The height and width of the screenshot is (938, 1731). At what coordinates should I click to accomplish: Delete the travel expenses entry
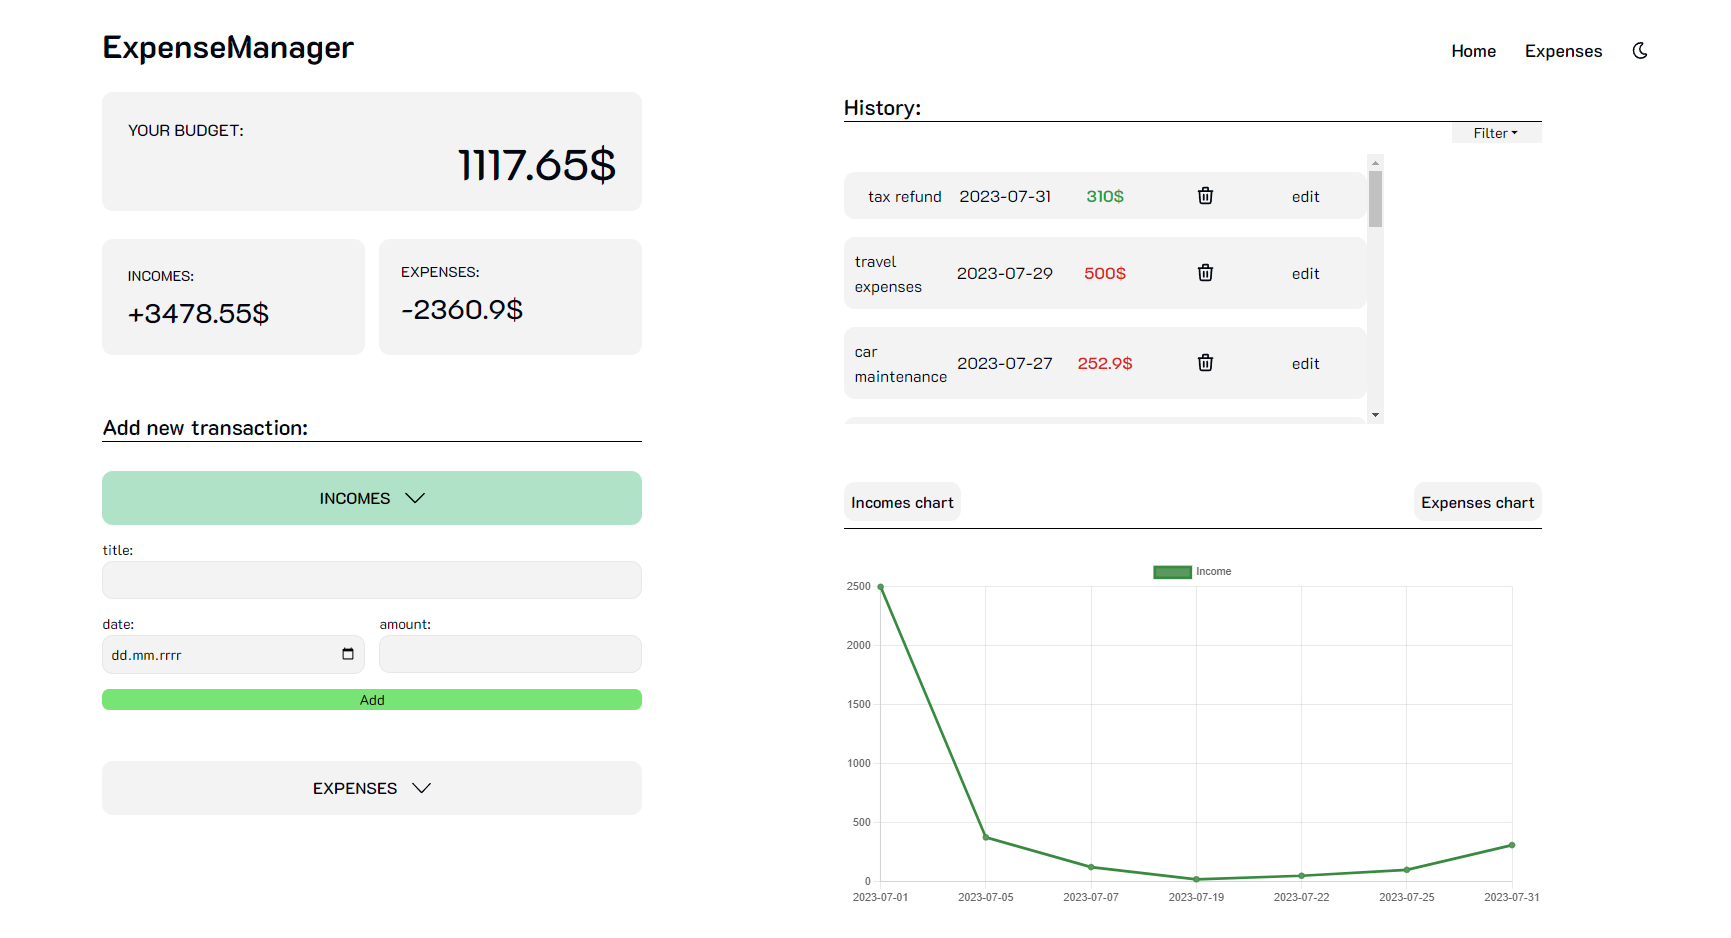(1205, 272)
